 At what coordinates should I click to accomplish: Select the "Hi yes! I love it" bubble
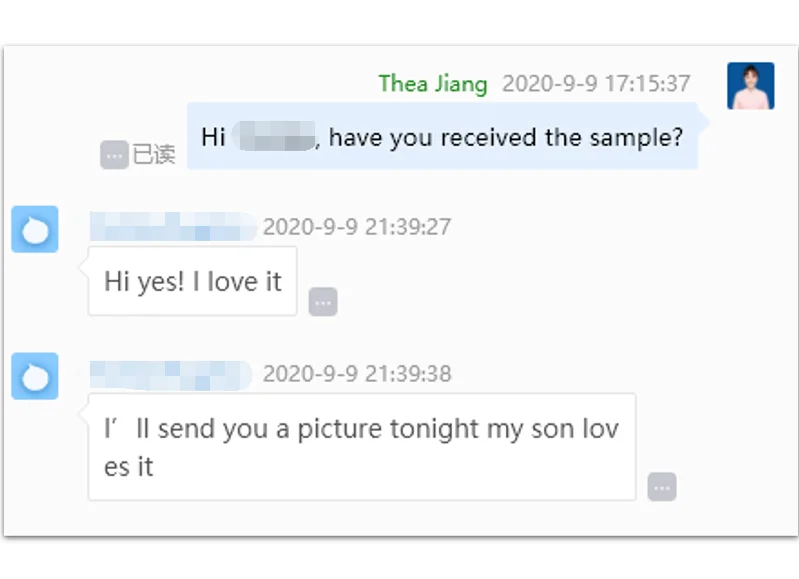[192, 281]
